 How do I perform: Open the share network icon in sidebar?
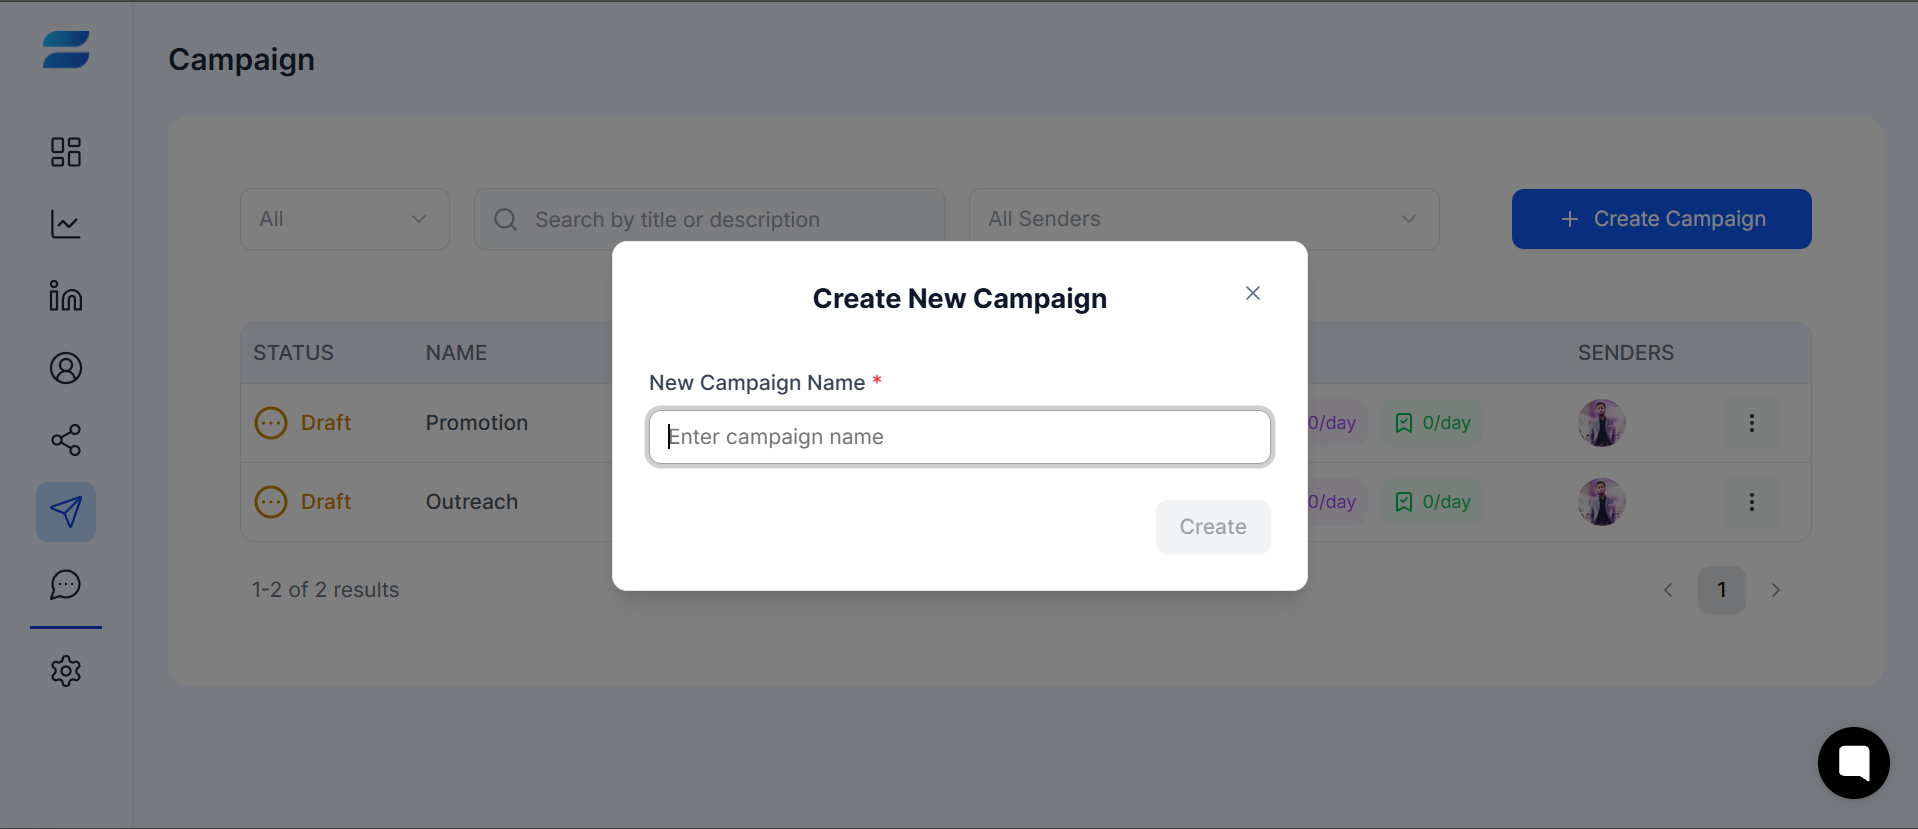(66, 440)
